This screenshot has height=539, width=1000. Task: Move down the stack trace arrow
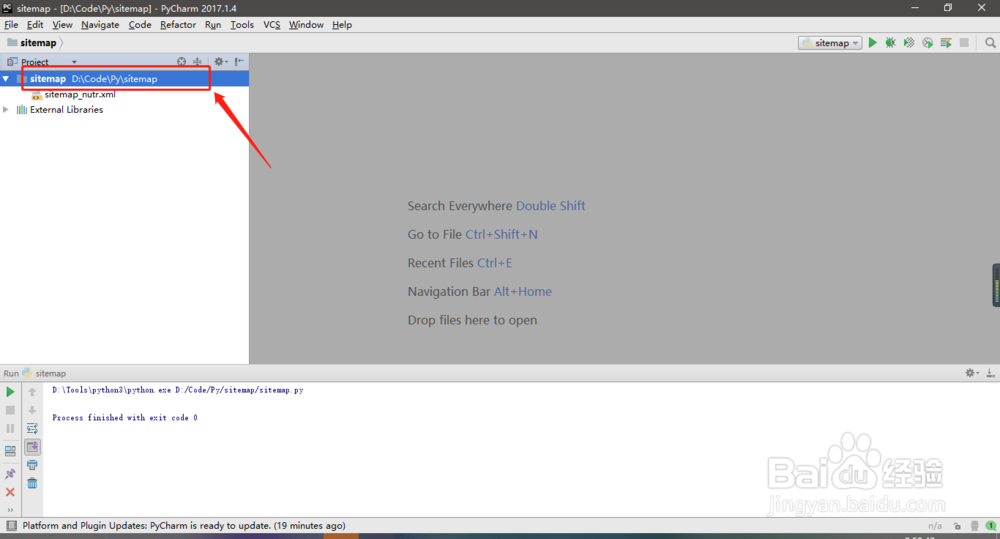(x=32, y=410)
